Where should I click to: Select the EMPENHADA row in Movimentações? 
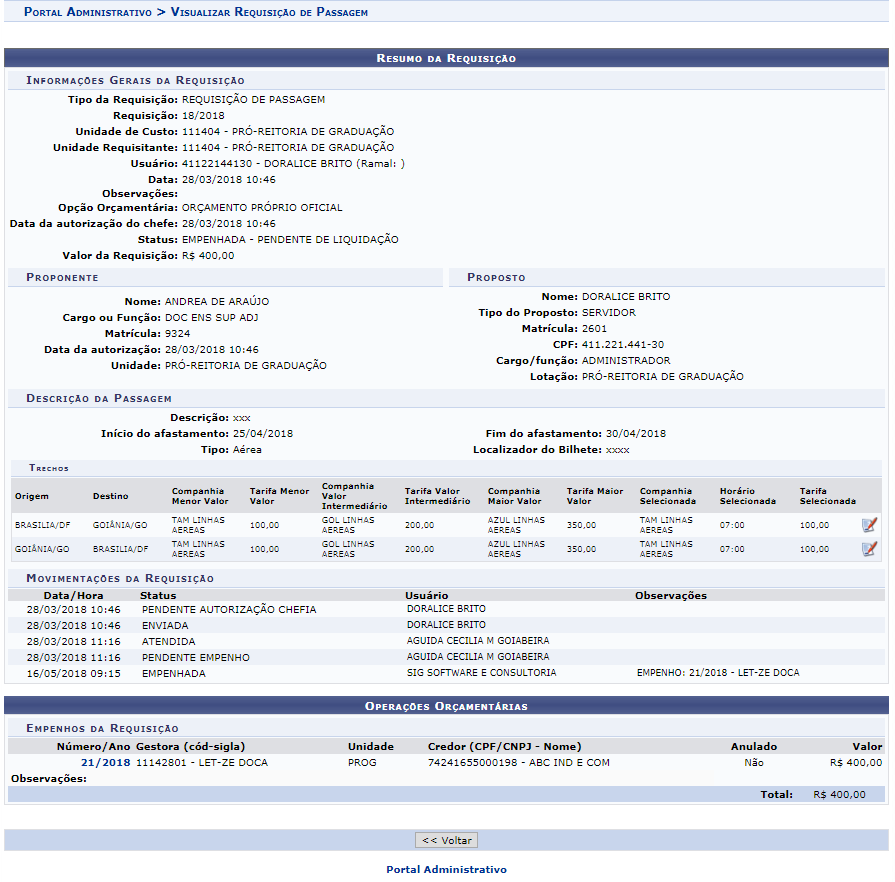coord(173,673)
